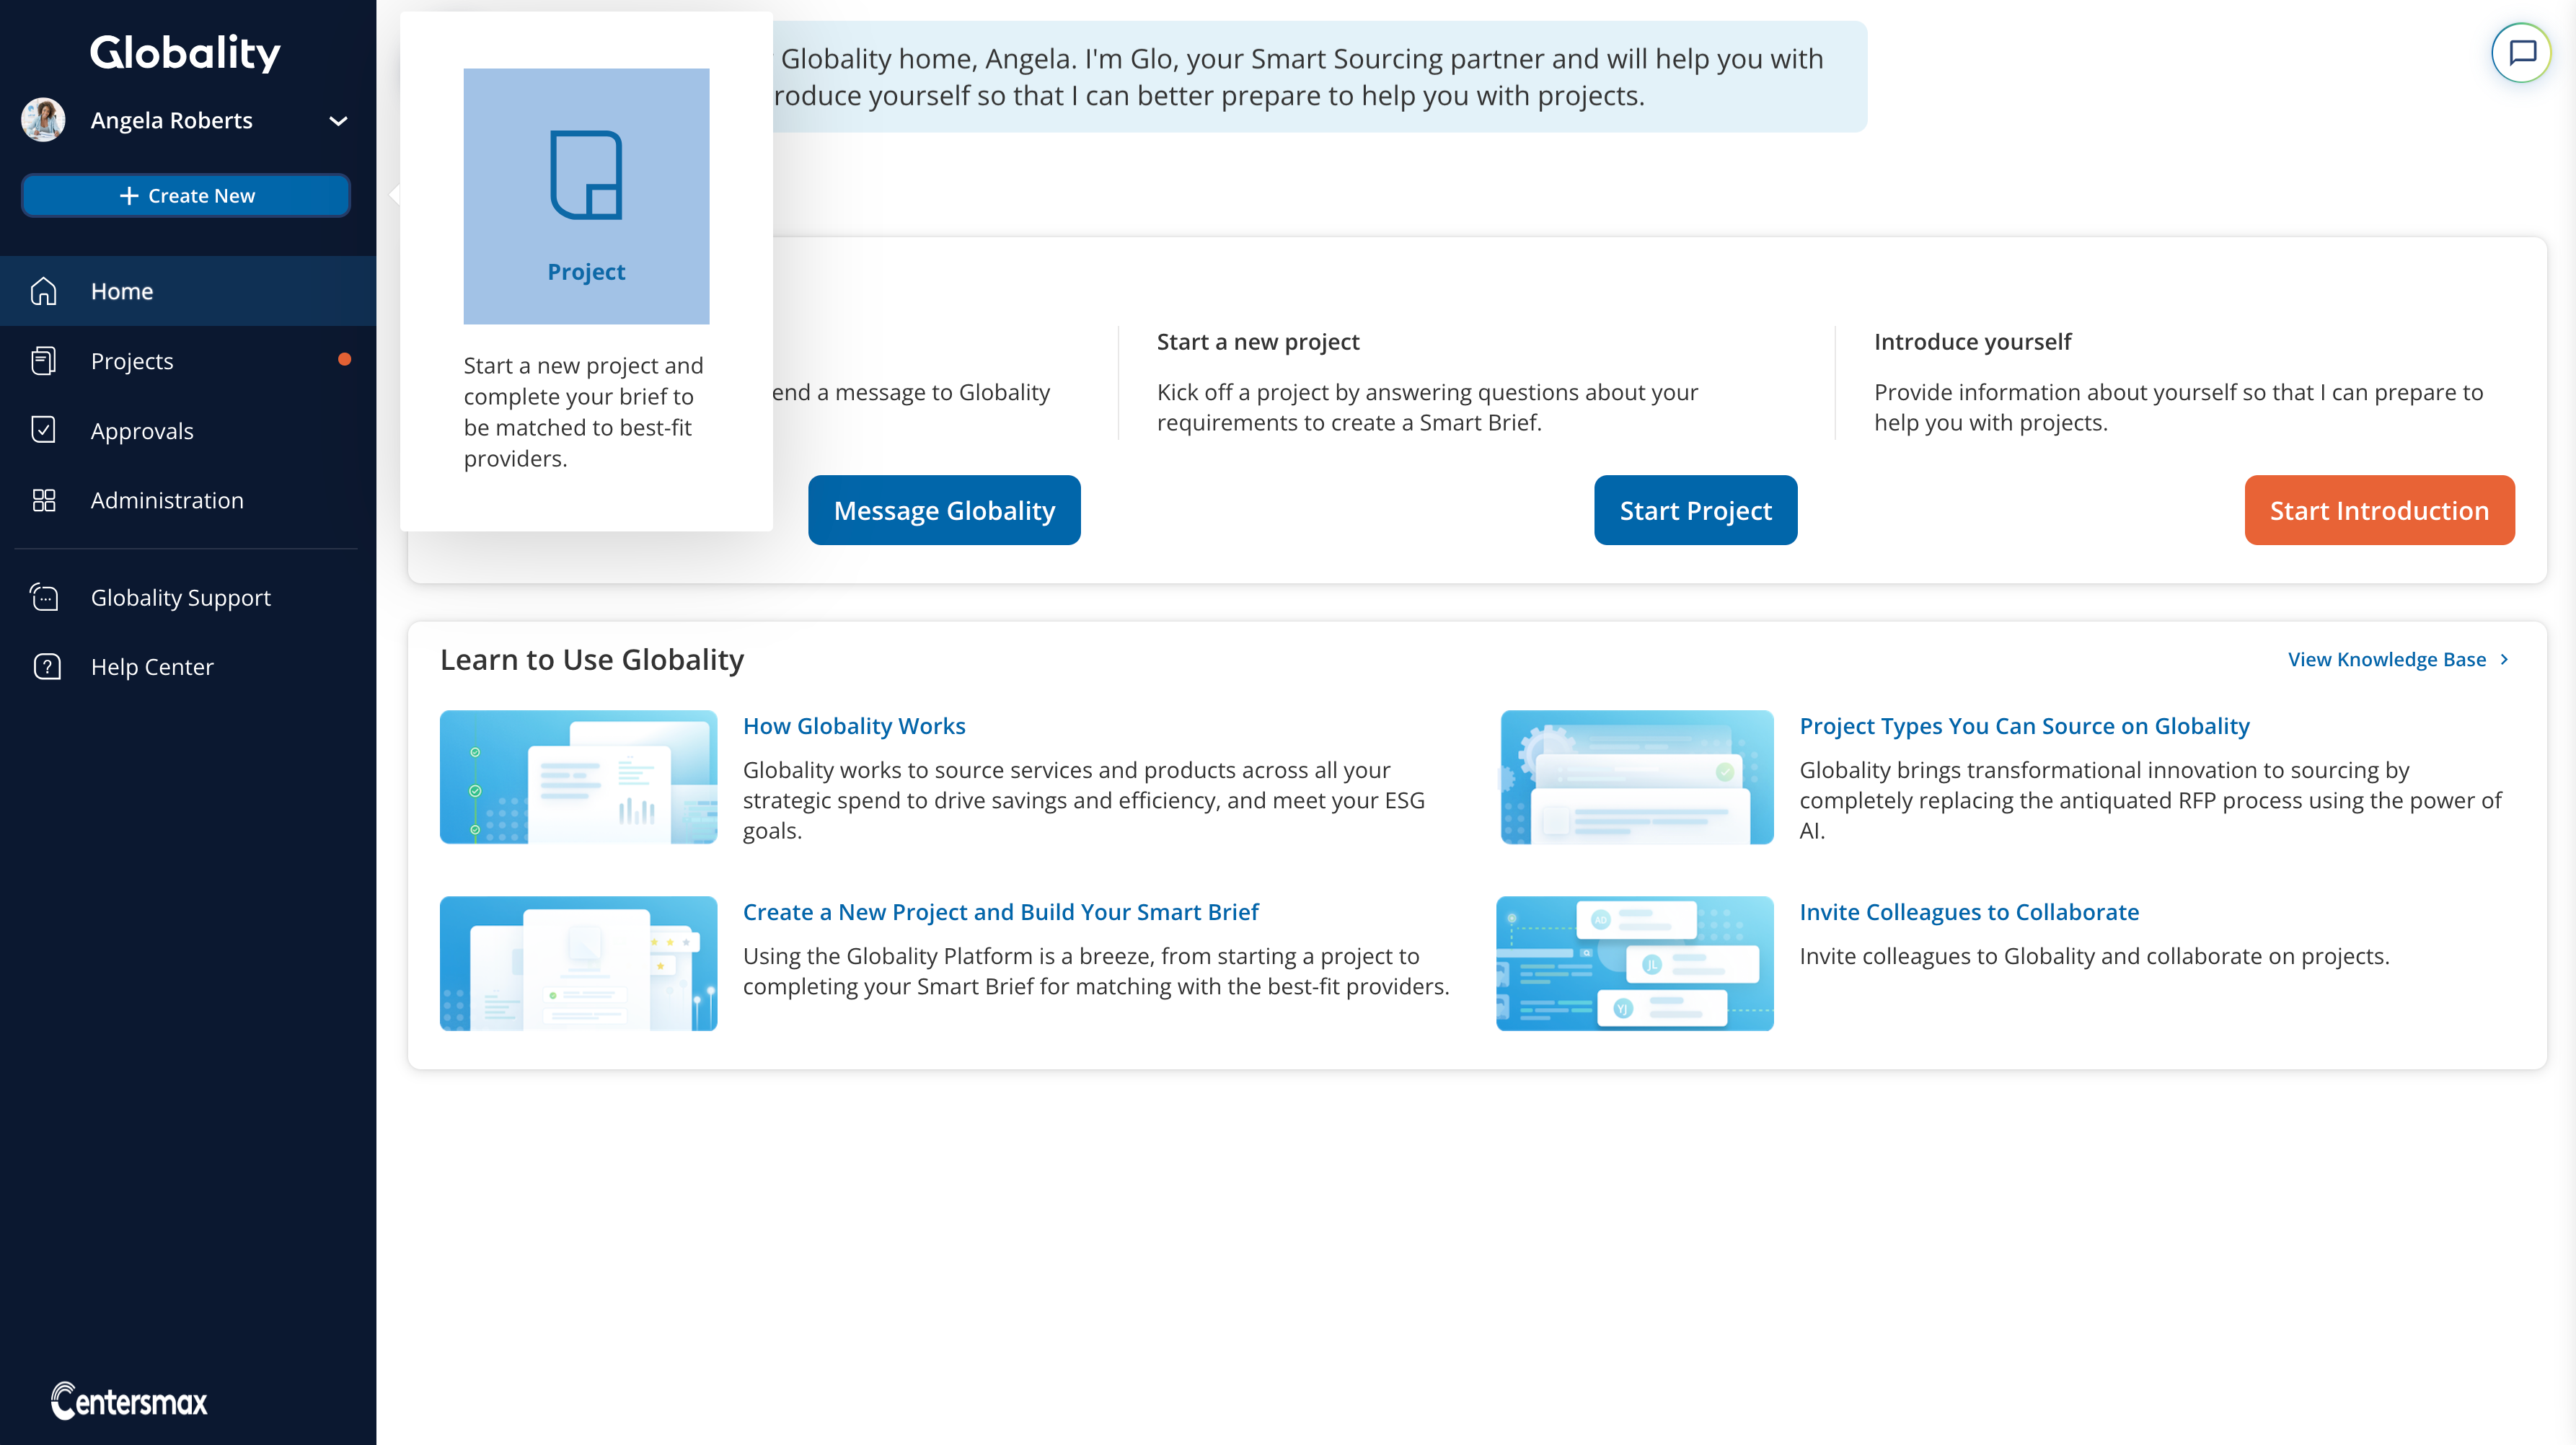This screenshot has width=2576, height=1445.
Task: Open the How Globality Works article link
Action: (853, 726)
